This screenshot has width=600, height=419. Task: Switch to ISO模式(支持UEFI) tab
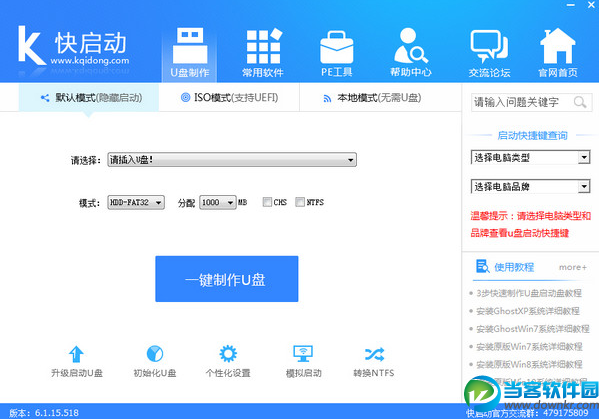pyautogui.click(x=229, y=98)
